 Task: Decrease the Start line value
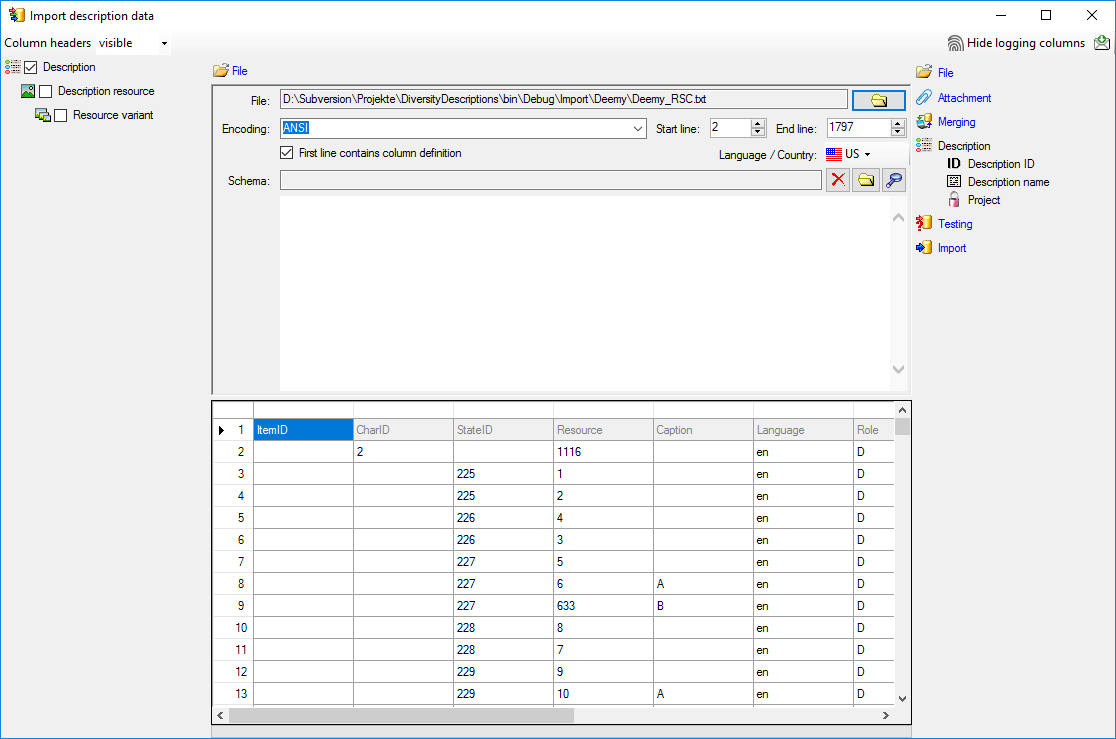click(758, 132)
